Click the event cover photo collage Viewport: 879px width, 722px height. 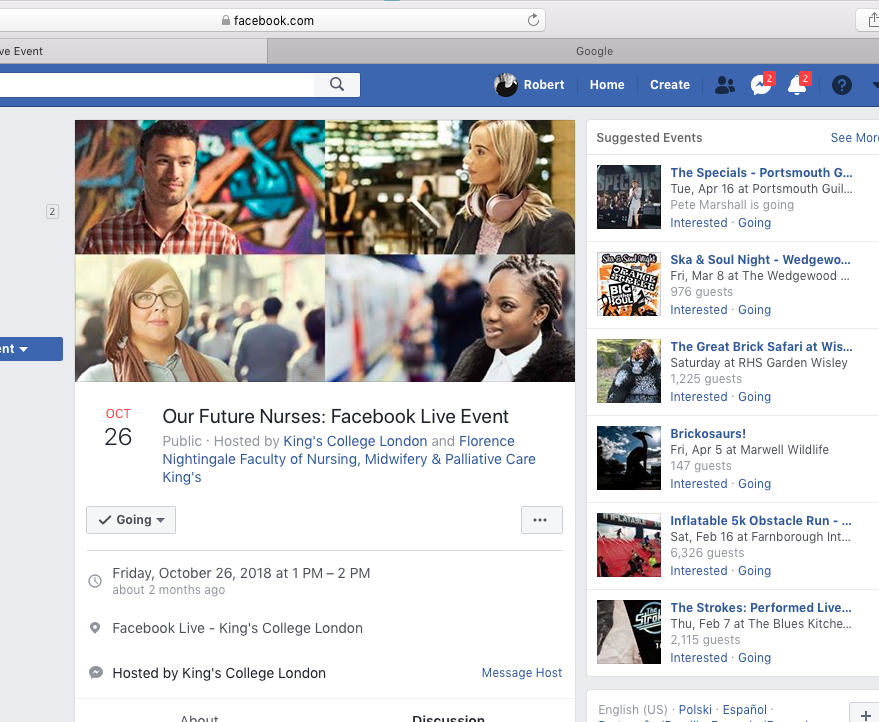pos(325,251)
